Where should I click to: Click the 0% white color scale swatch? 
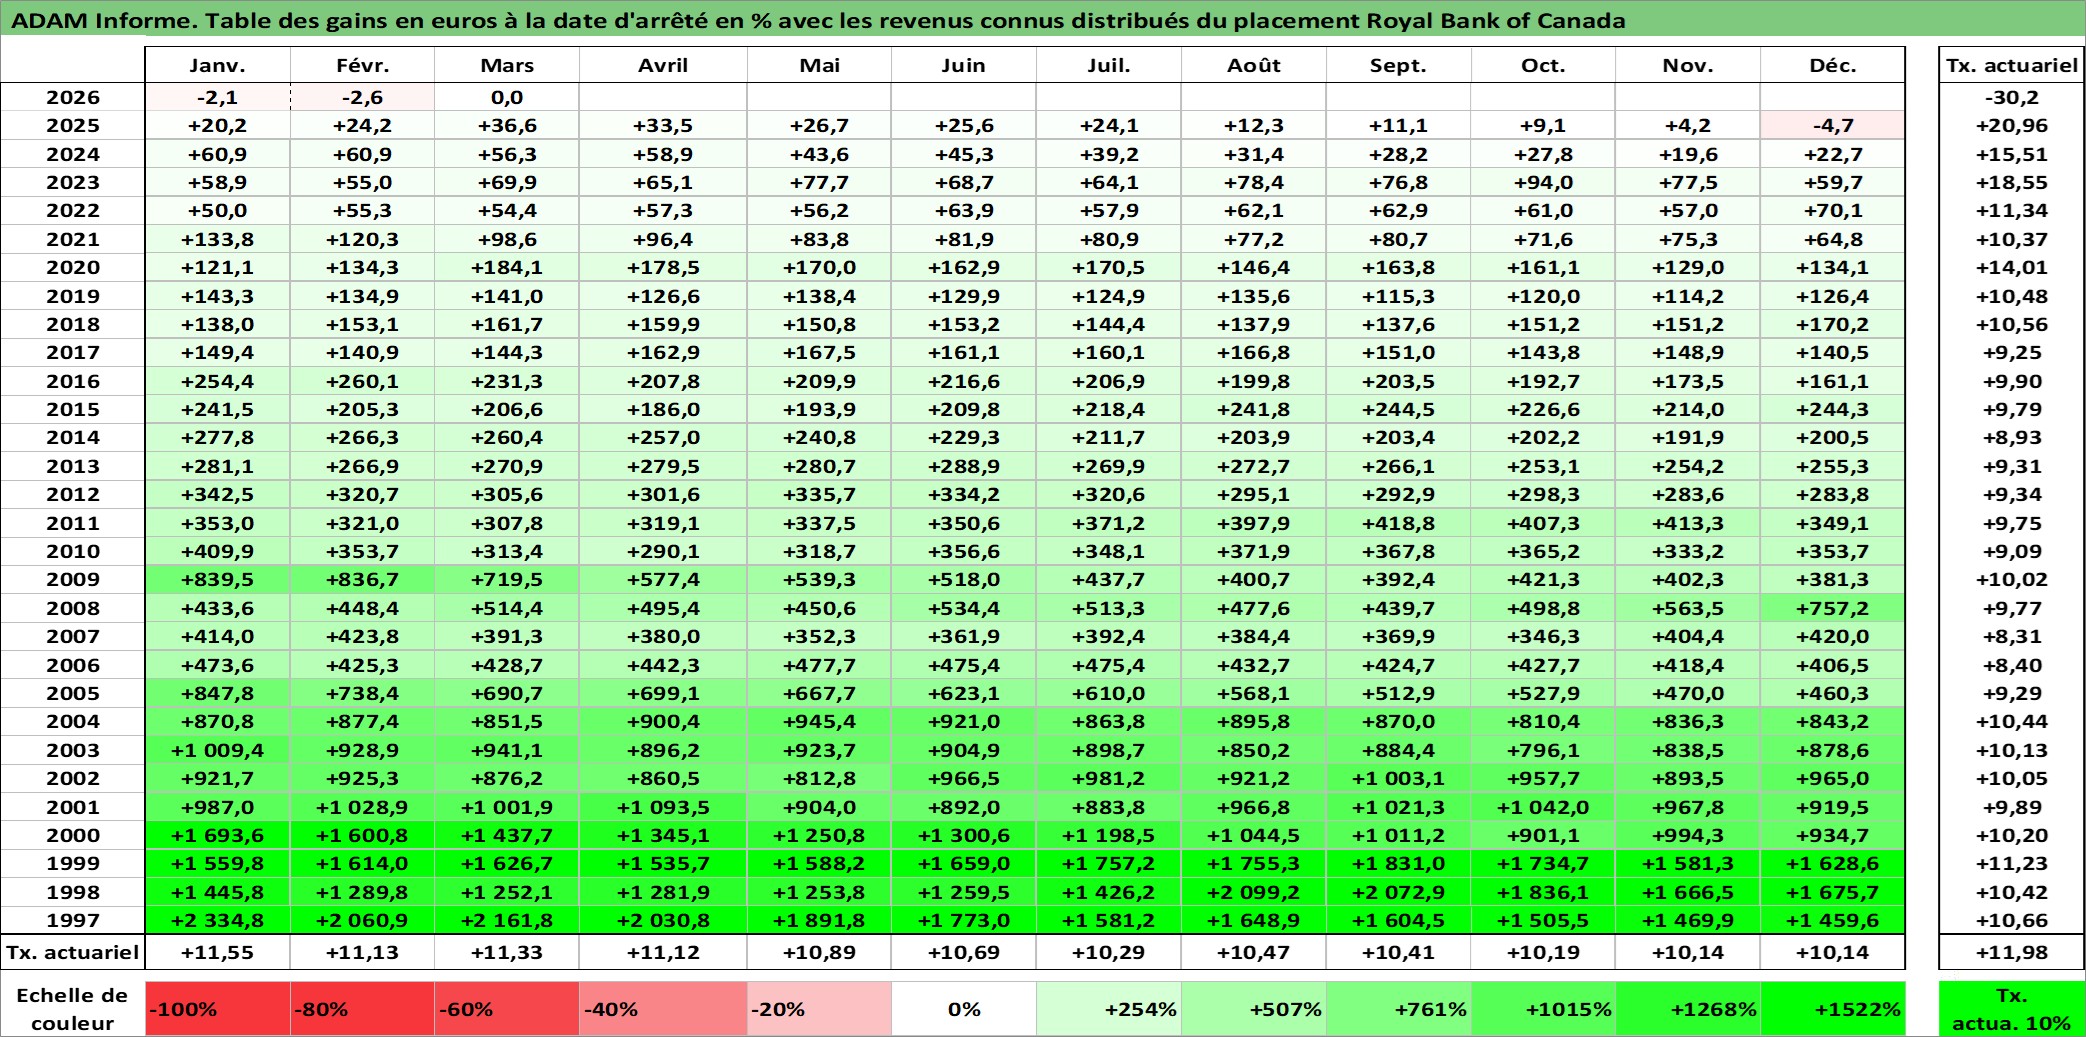(x=964, y=1009)
